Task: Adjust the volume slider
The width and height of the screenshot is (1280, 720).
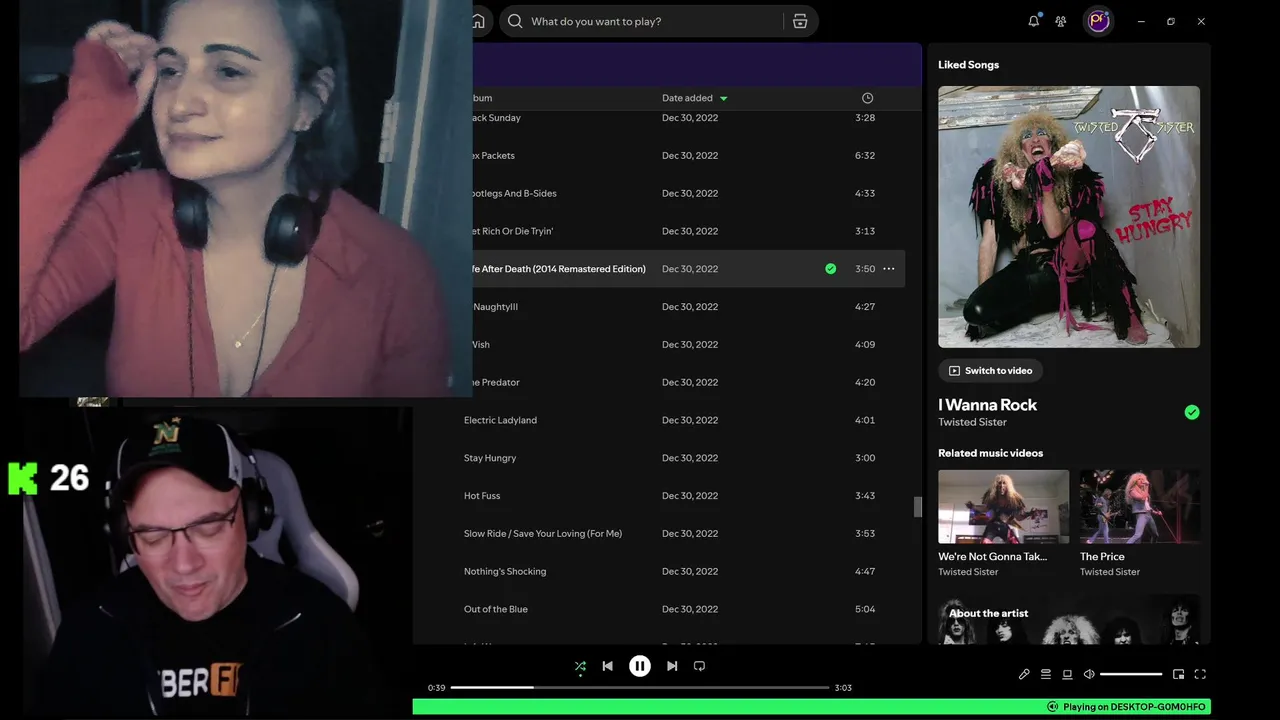Action: tap(1131, 674)
